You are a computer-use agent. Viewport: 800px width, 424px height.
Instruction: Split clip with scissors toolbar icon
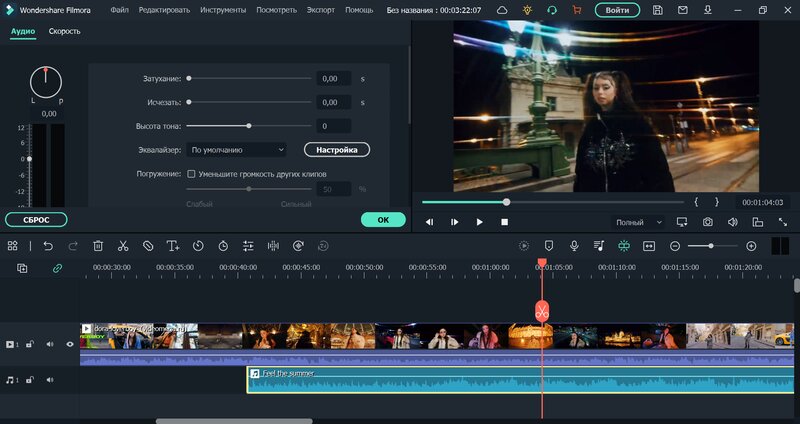[123, 246]
